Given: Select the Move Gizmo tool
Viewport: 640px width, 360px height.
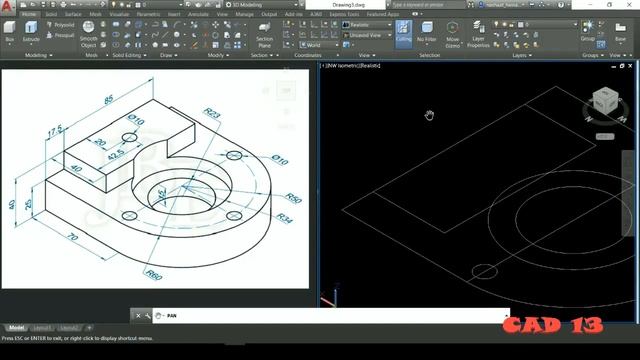Looking at the screenshot, I should [x=452, y=34].
